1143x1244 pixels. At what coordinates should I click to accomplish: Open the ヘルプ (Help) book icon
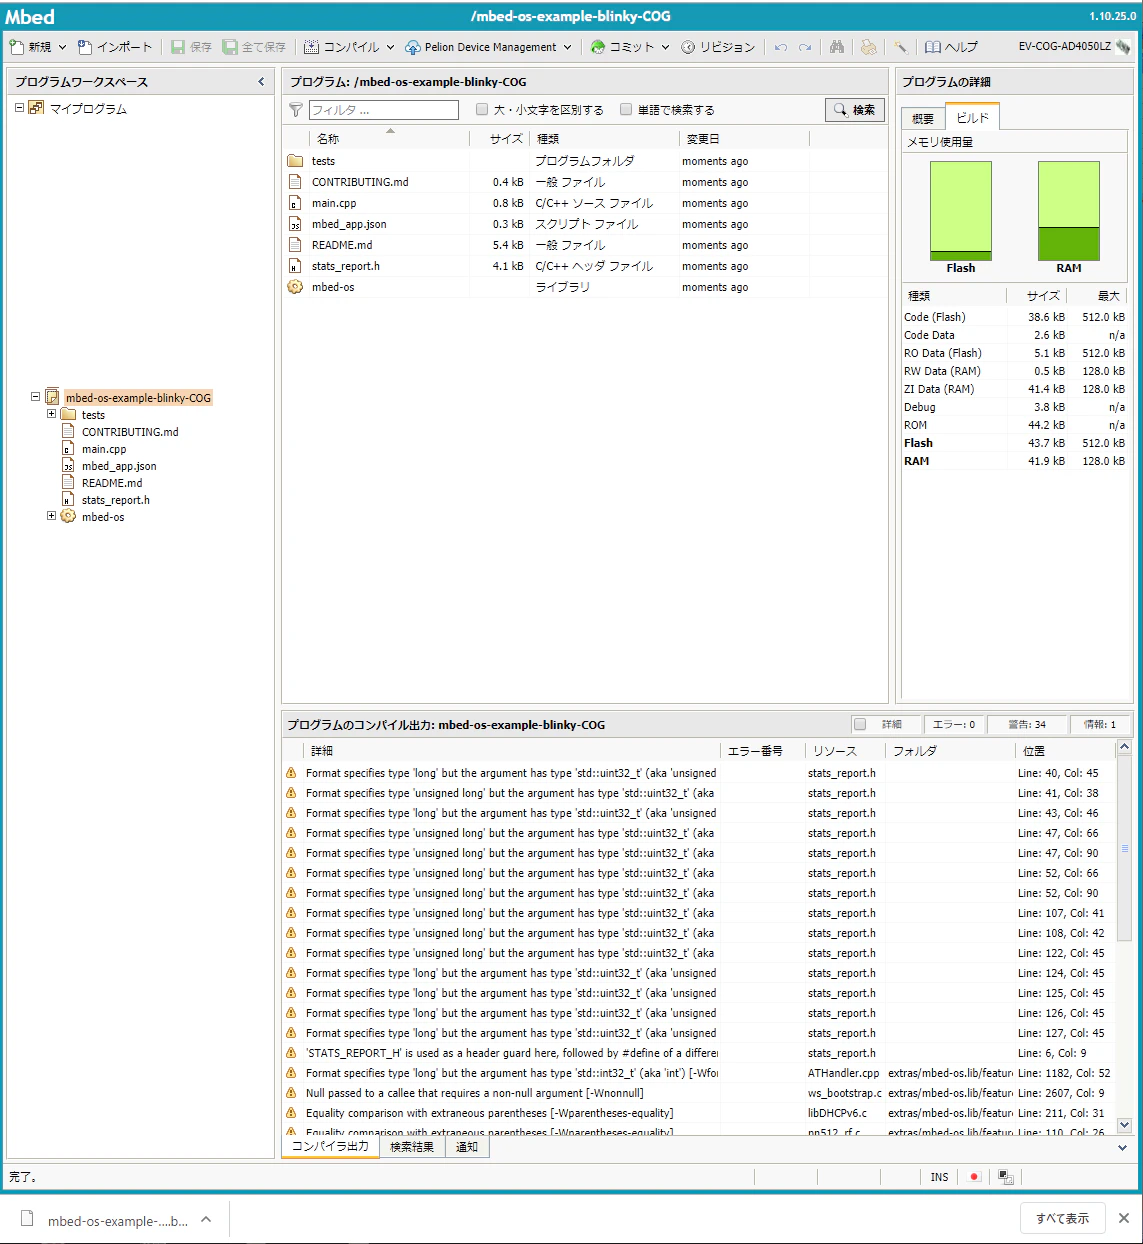tap(933, 47)
